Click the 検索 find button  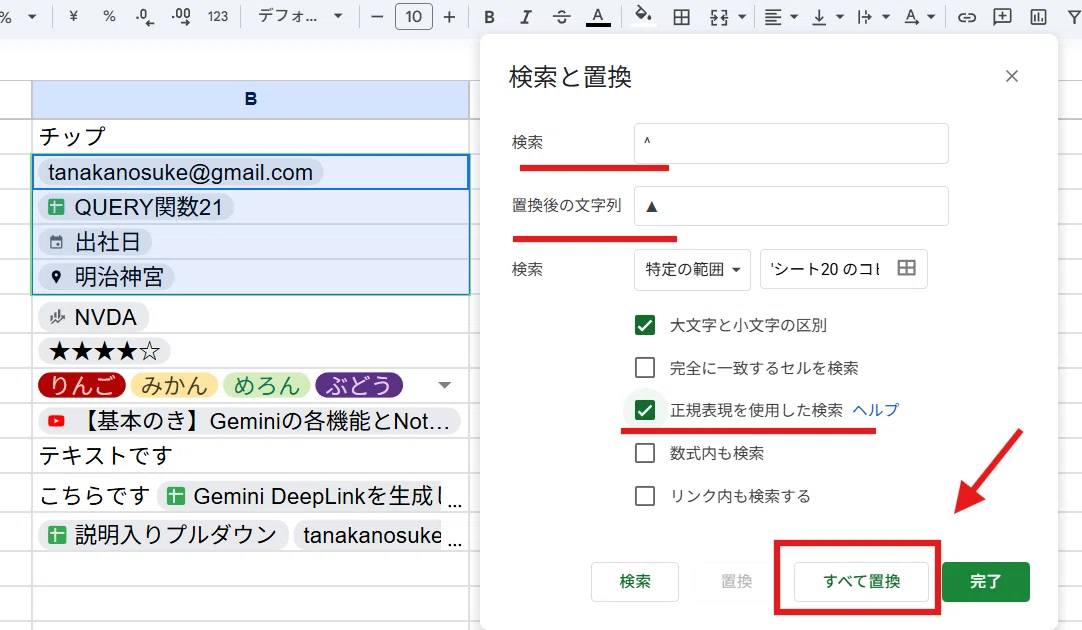[x=635, y=582]
